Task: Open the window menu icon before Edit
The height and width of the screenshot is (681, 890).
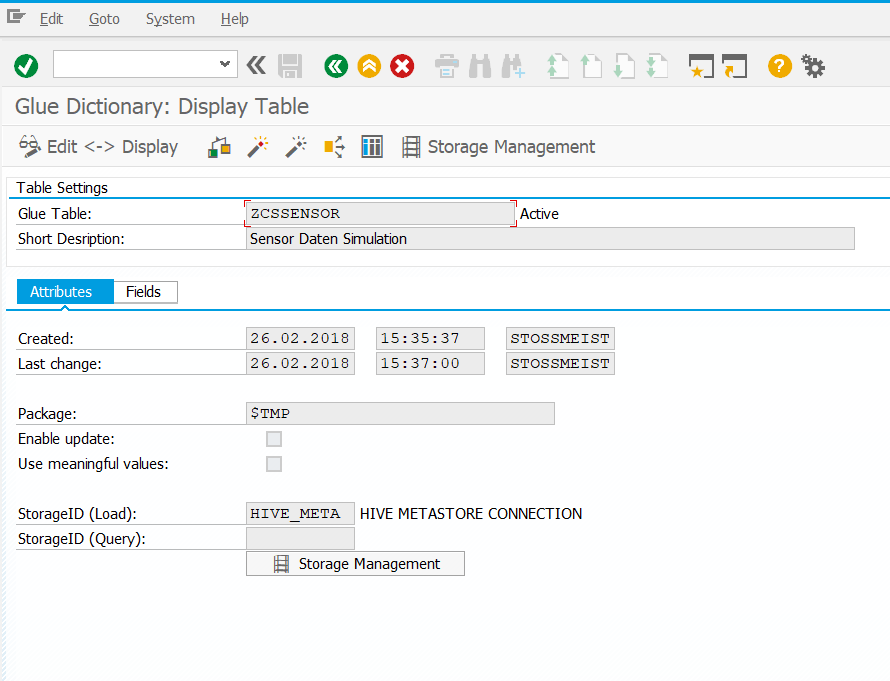Action: point(16,17)
